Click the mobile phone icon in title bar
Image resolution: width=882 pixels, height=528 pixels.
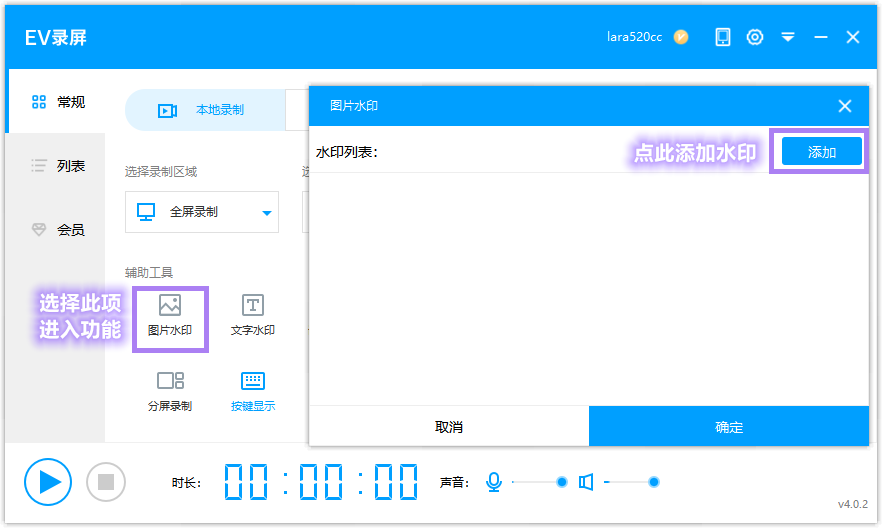(x=722, y=37)
